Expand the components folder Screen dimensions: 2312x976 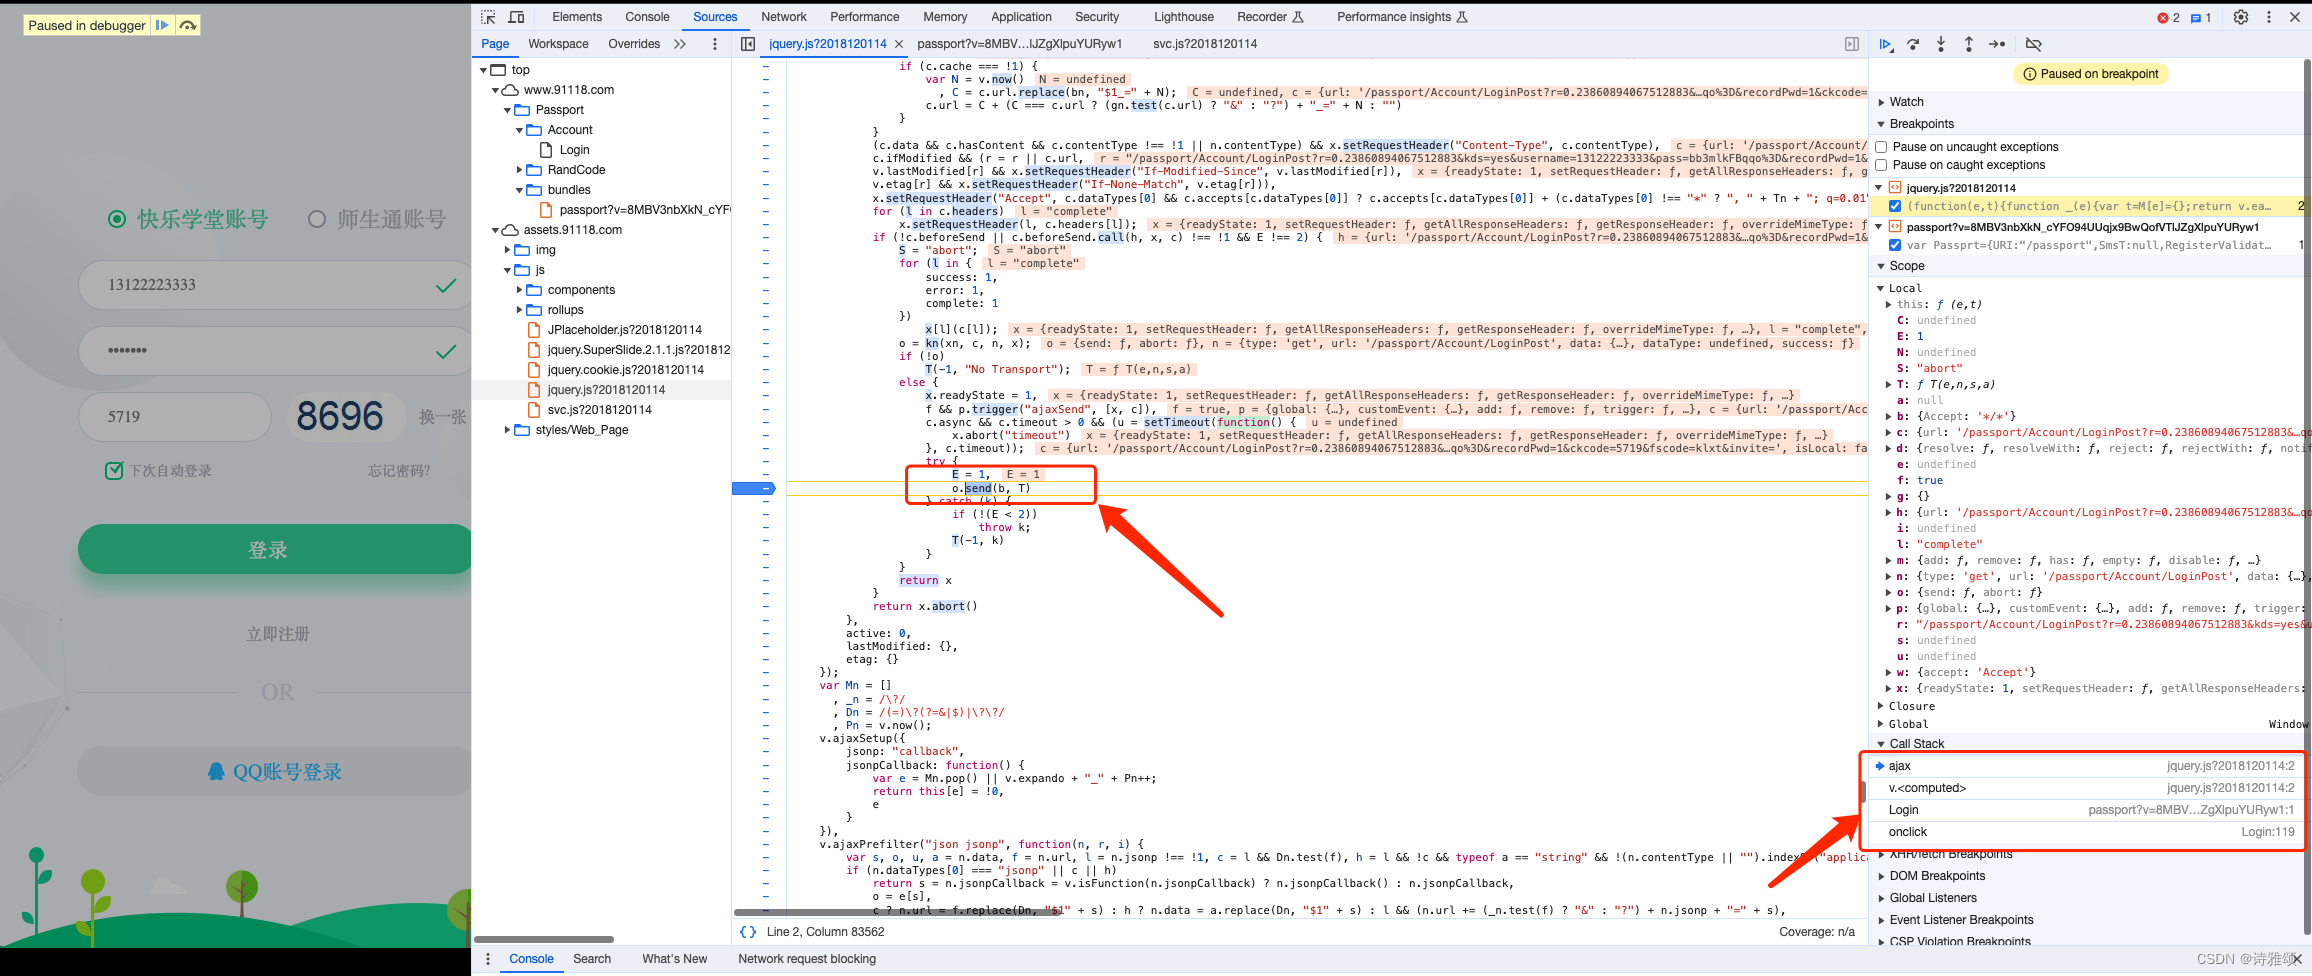click(x=520, y=290)
